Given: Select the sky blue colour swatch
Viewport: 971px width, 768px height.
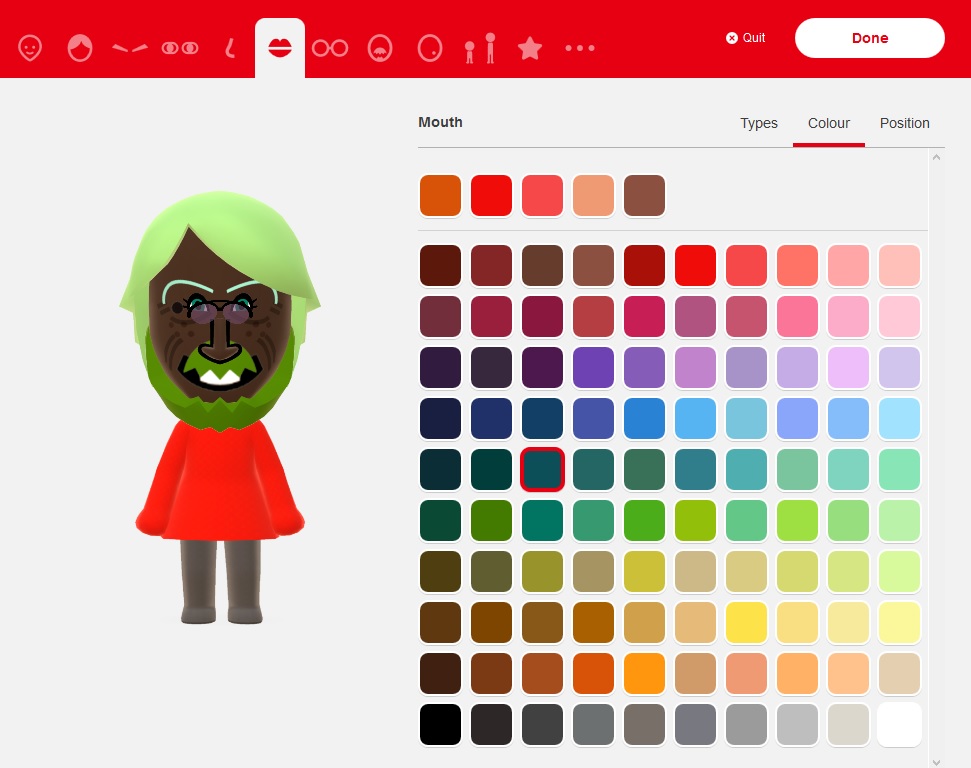Looking at the screenshot, I should tap(695, 419).
